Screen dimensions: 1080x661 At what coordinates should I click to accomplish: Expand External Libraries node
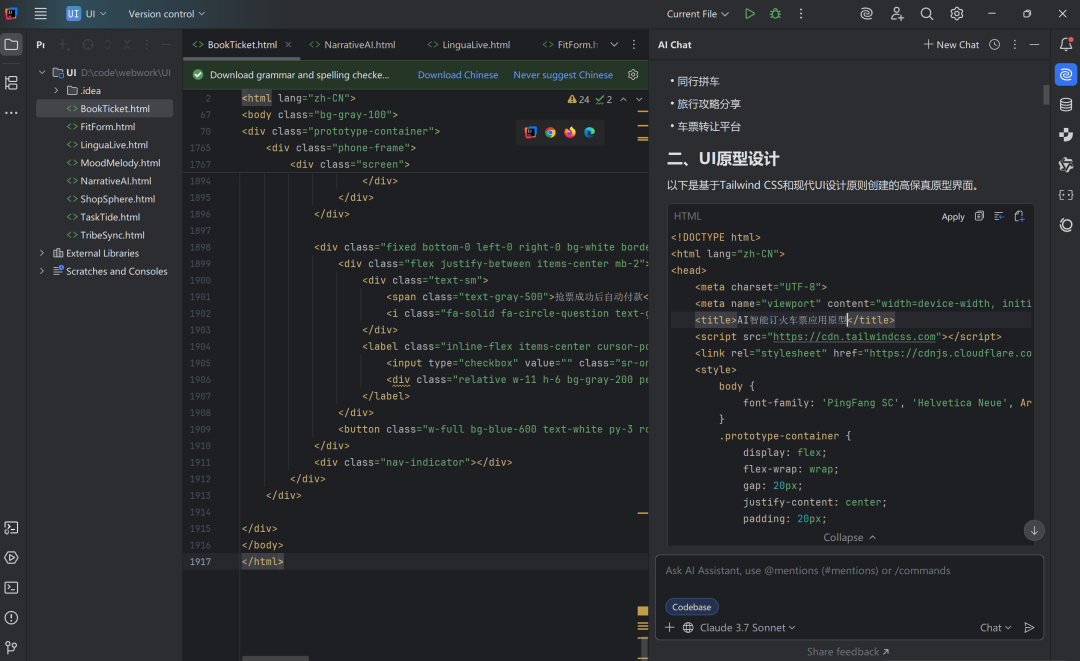pos(42,253)
